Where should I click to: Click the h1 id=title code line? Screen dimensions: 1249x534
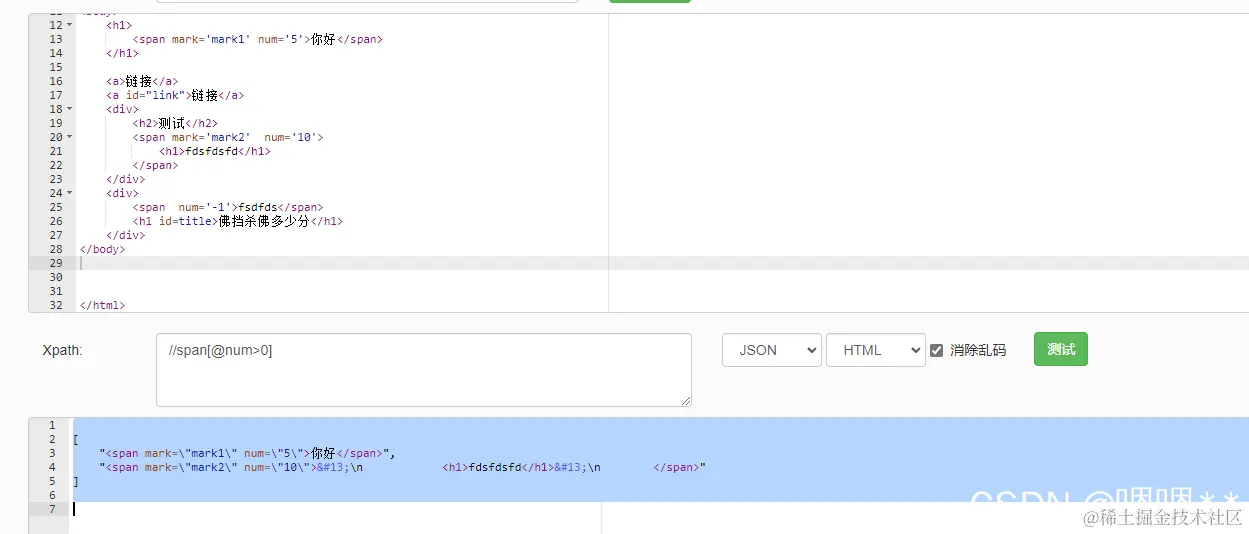(x=238, y=221)
